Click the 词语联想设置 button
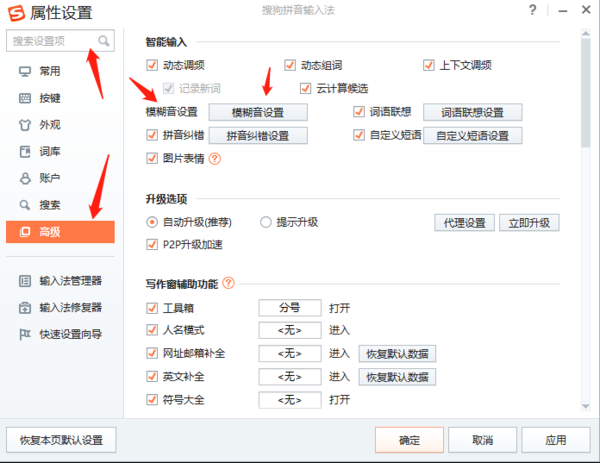This screenshot has height=463, width=600. (x=473, y=112)
